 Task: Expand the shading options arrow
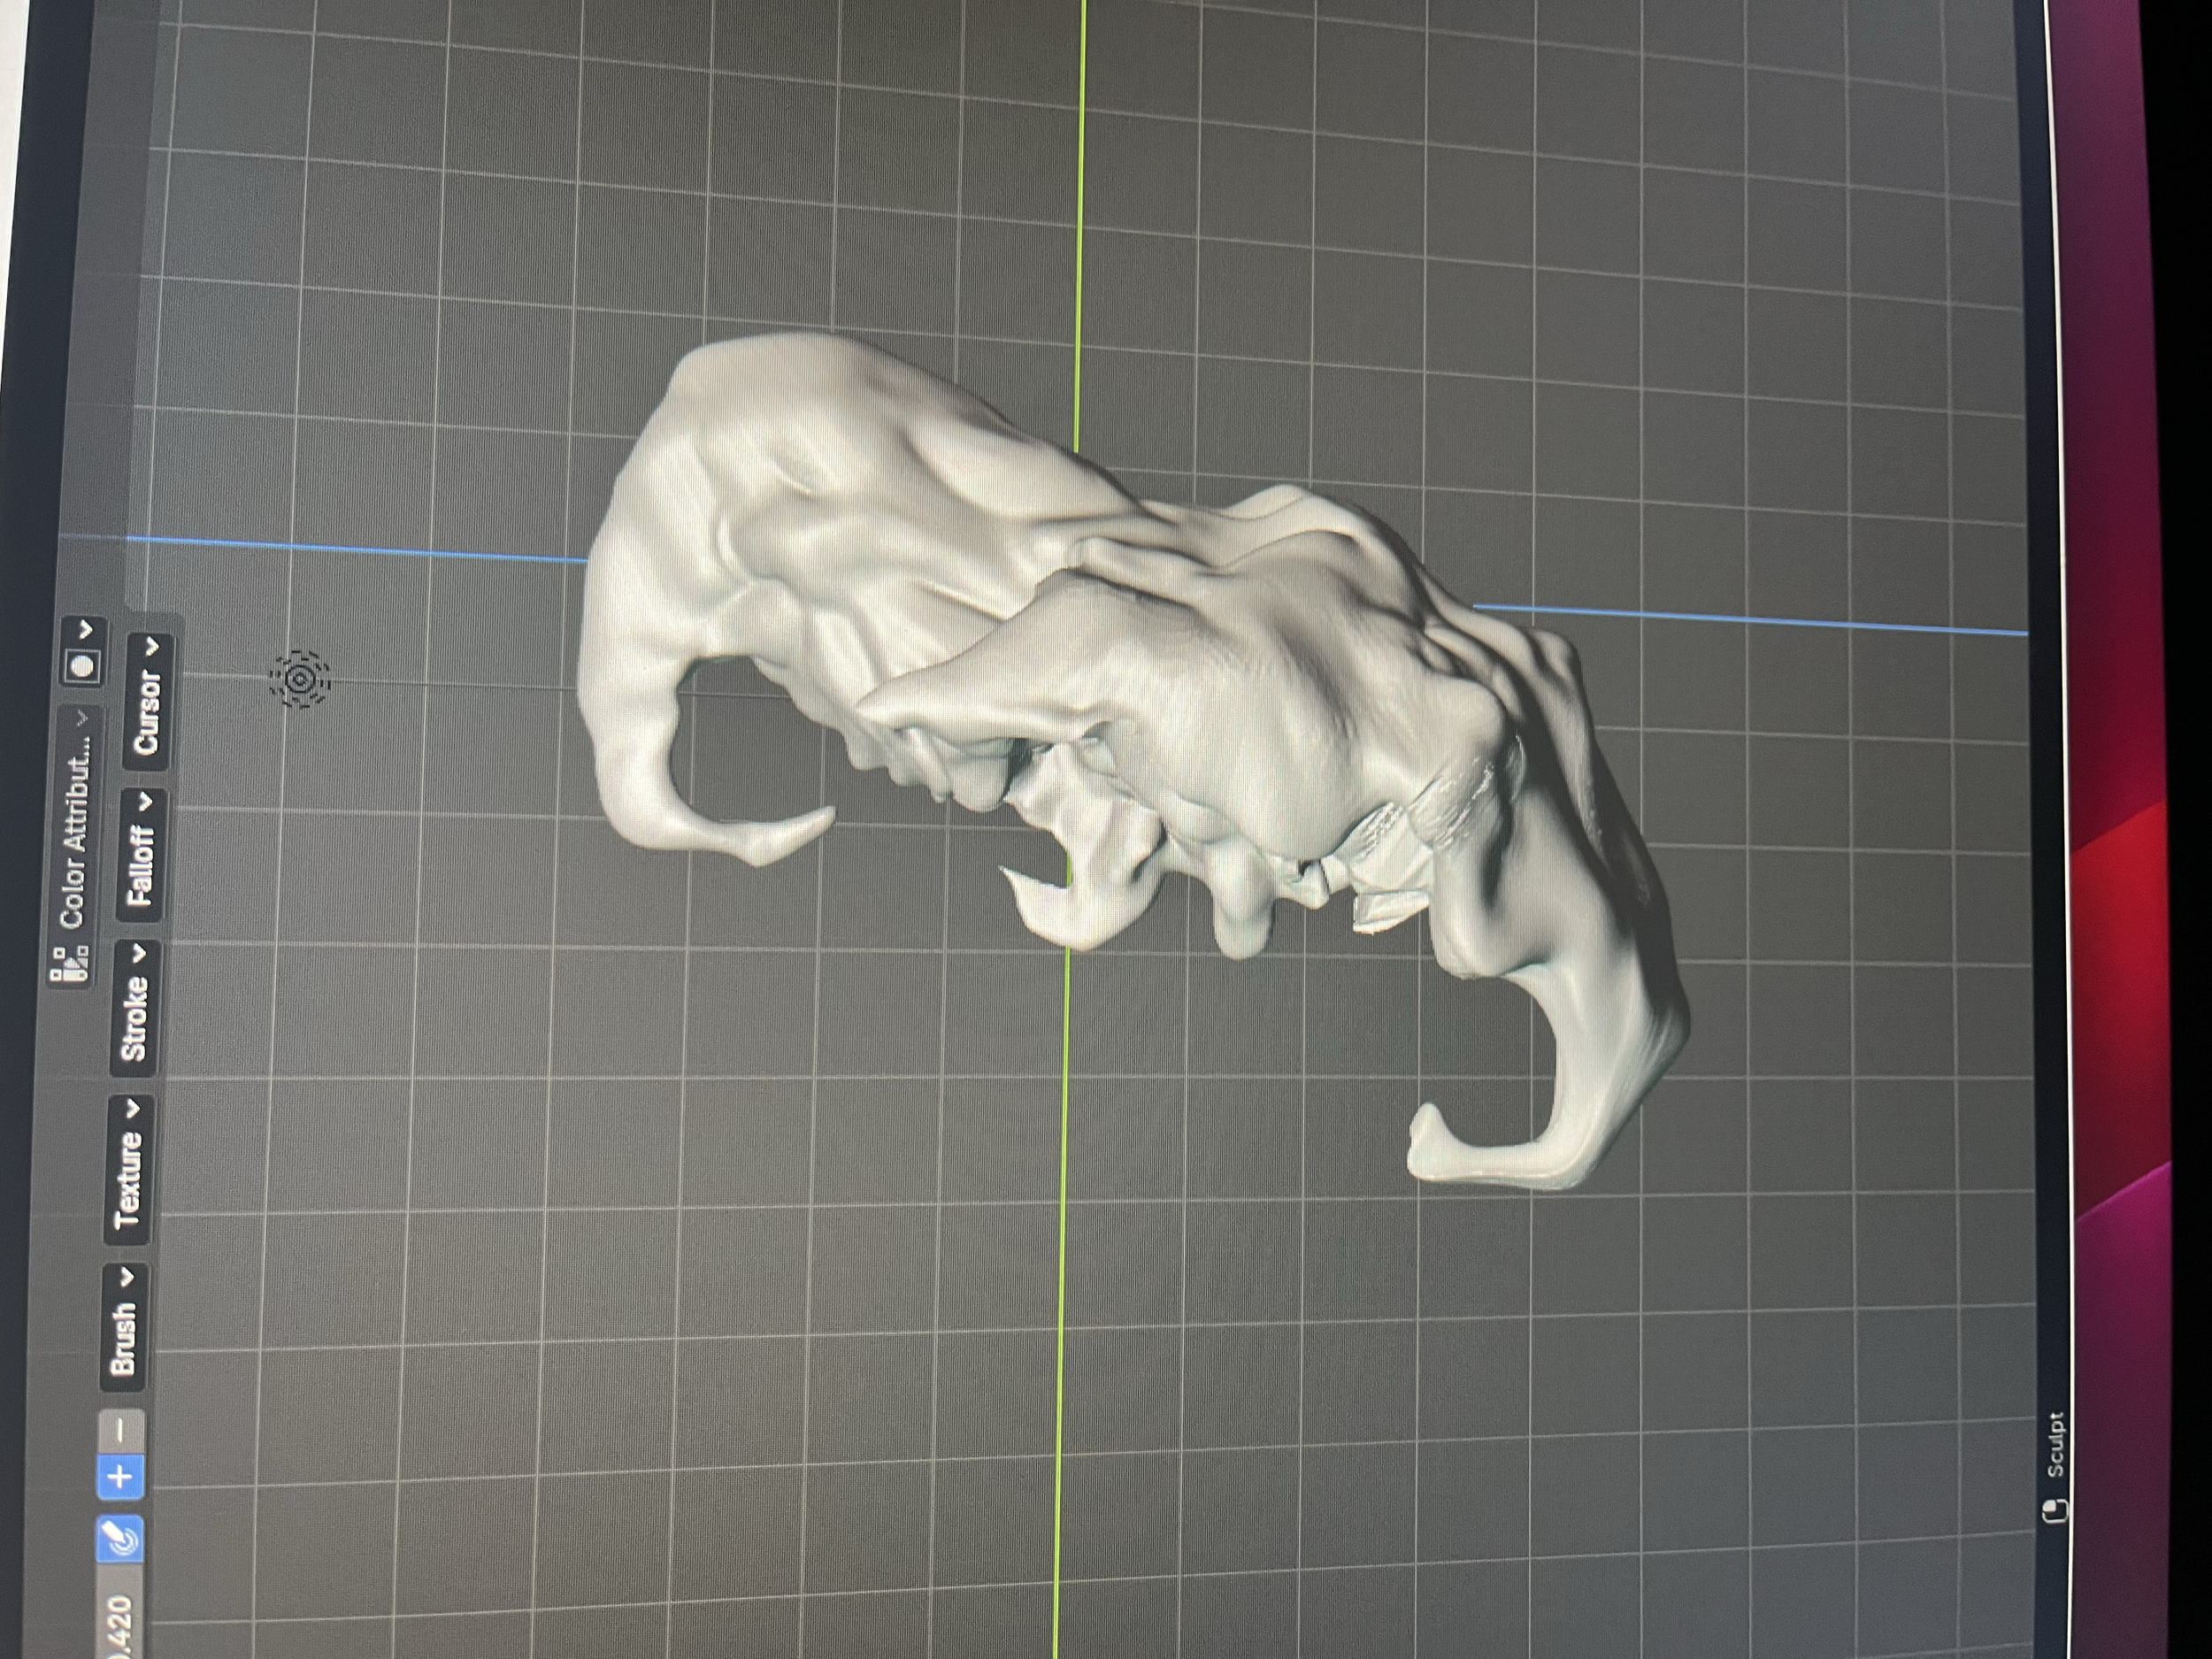(86, 630)
